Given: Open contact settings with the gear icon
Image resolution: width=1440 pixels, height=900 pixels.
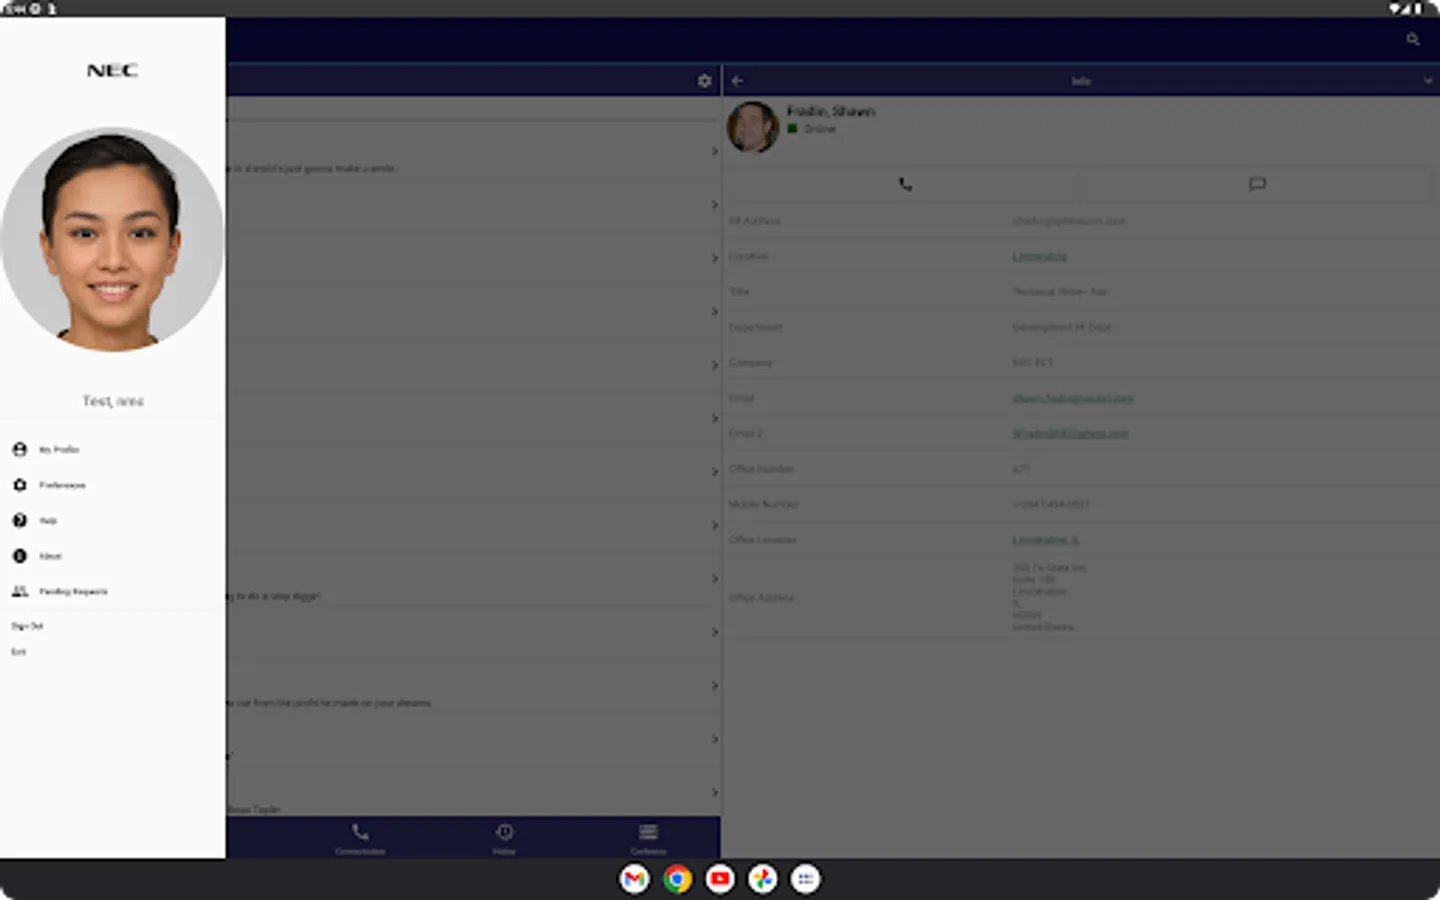Looking at the screenshot, I should tap(704, 80).
